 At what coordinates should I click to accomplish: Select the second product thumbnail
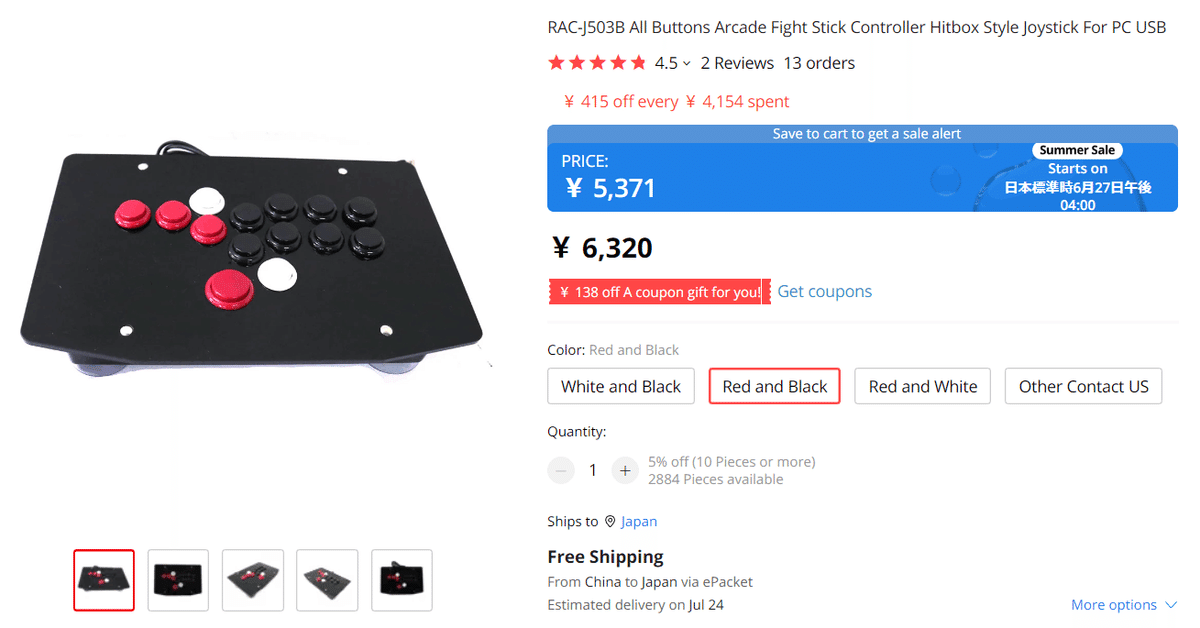click(178, 580)
